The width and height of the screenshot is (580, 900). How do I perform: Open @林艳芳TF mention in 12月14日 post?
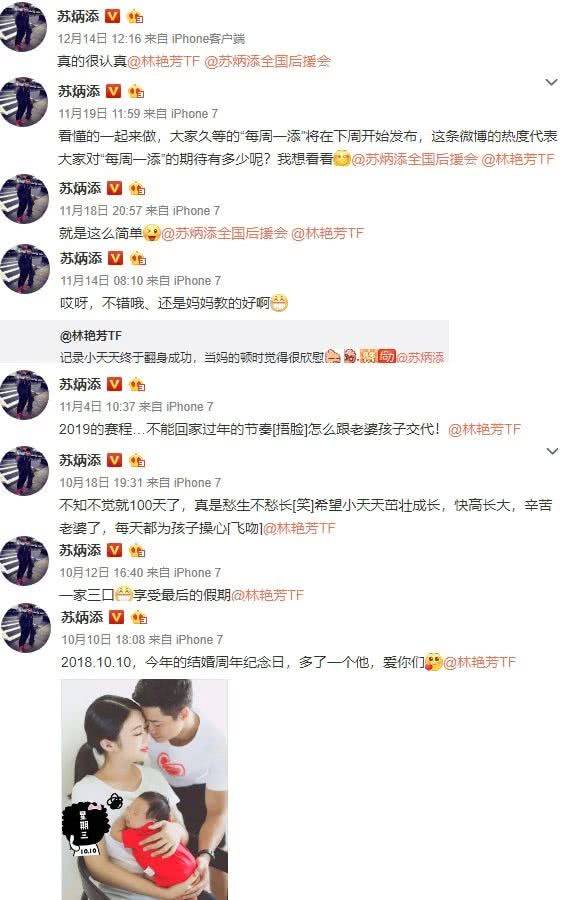[x=164, y=61]
